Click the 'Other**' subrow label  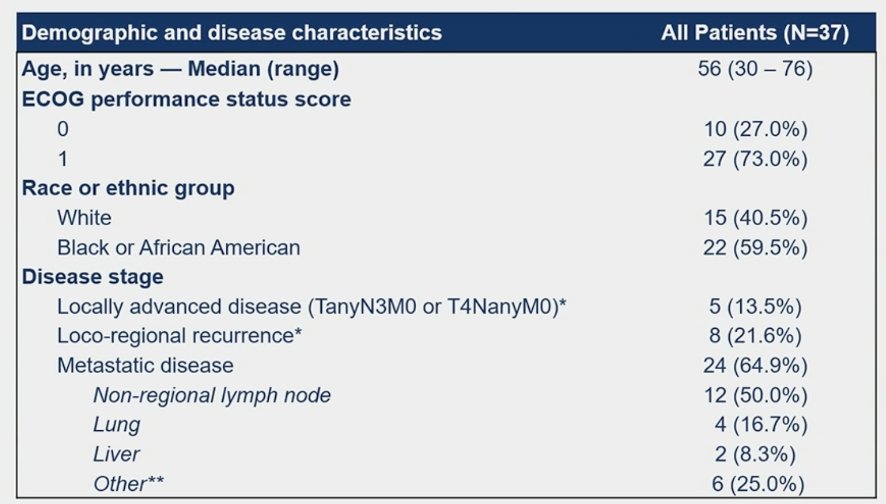(x=129, y=484)
